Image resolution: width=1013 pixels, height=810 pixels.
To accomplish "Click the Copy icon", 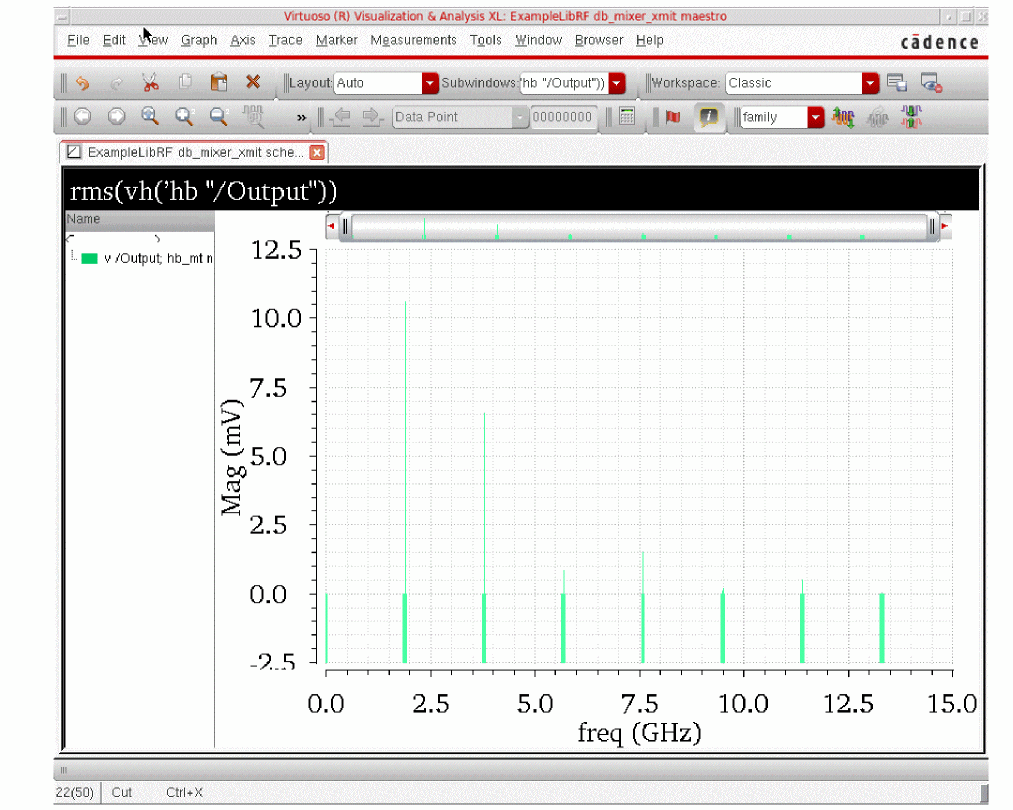I will [x=185, y=82].
